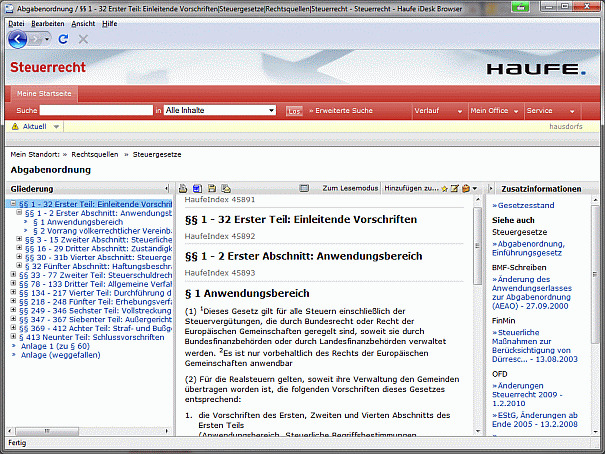Open the Service dropdown menu

point(551,111)
